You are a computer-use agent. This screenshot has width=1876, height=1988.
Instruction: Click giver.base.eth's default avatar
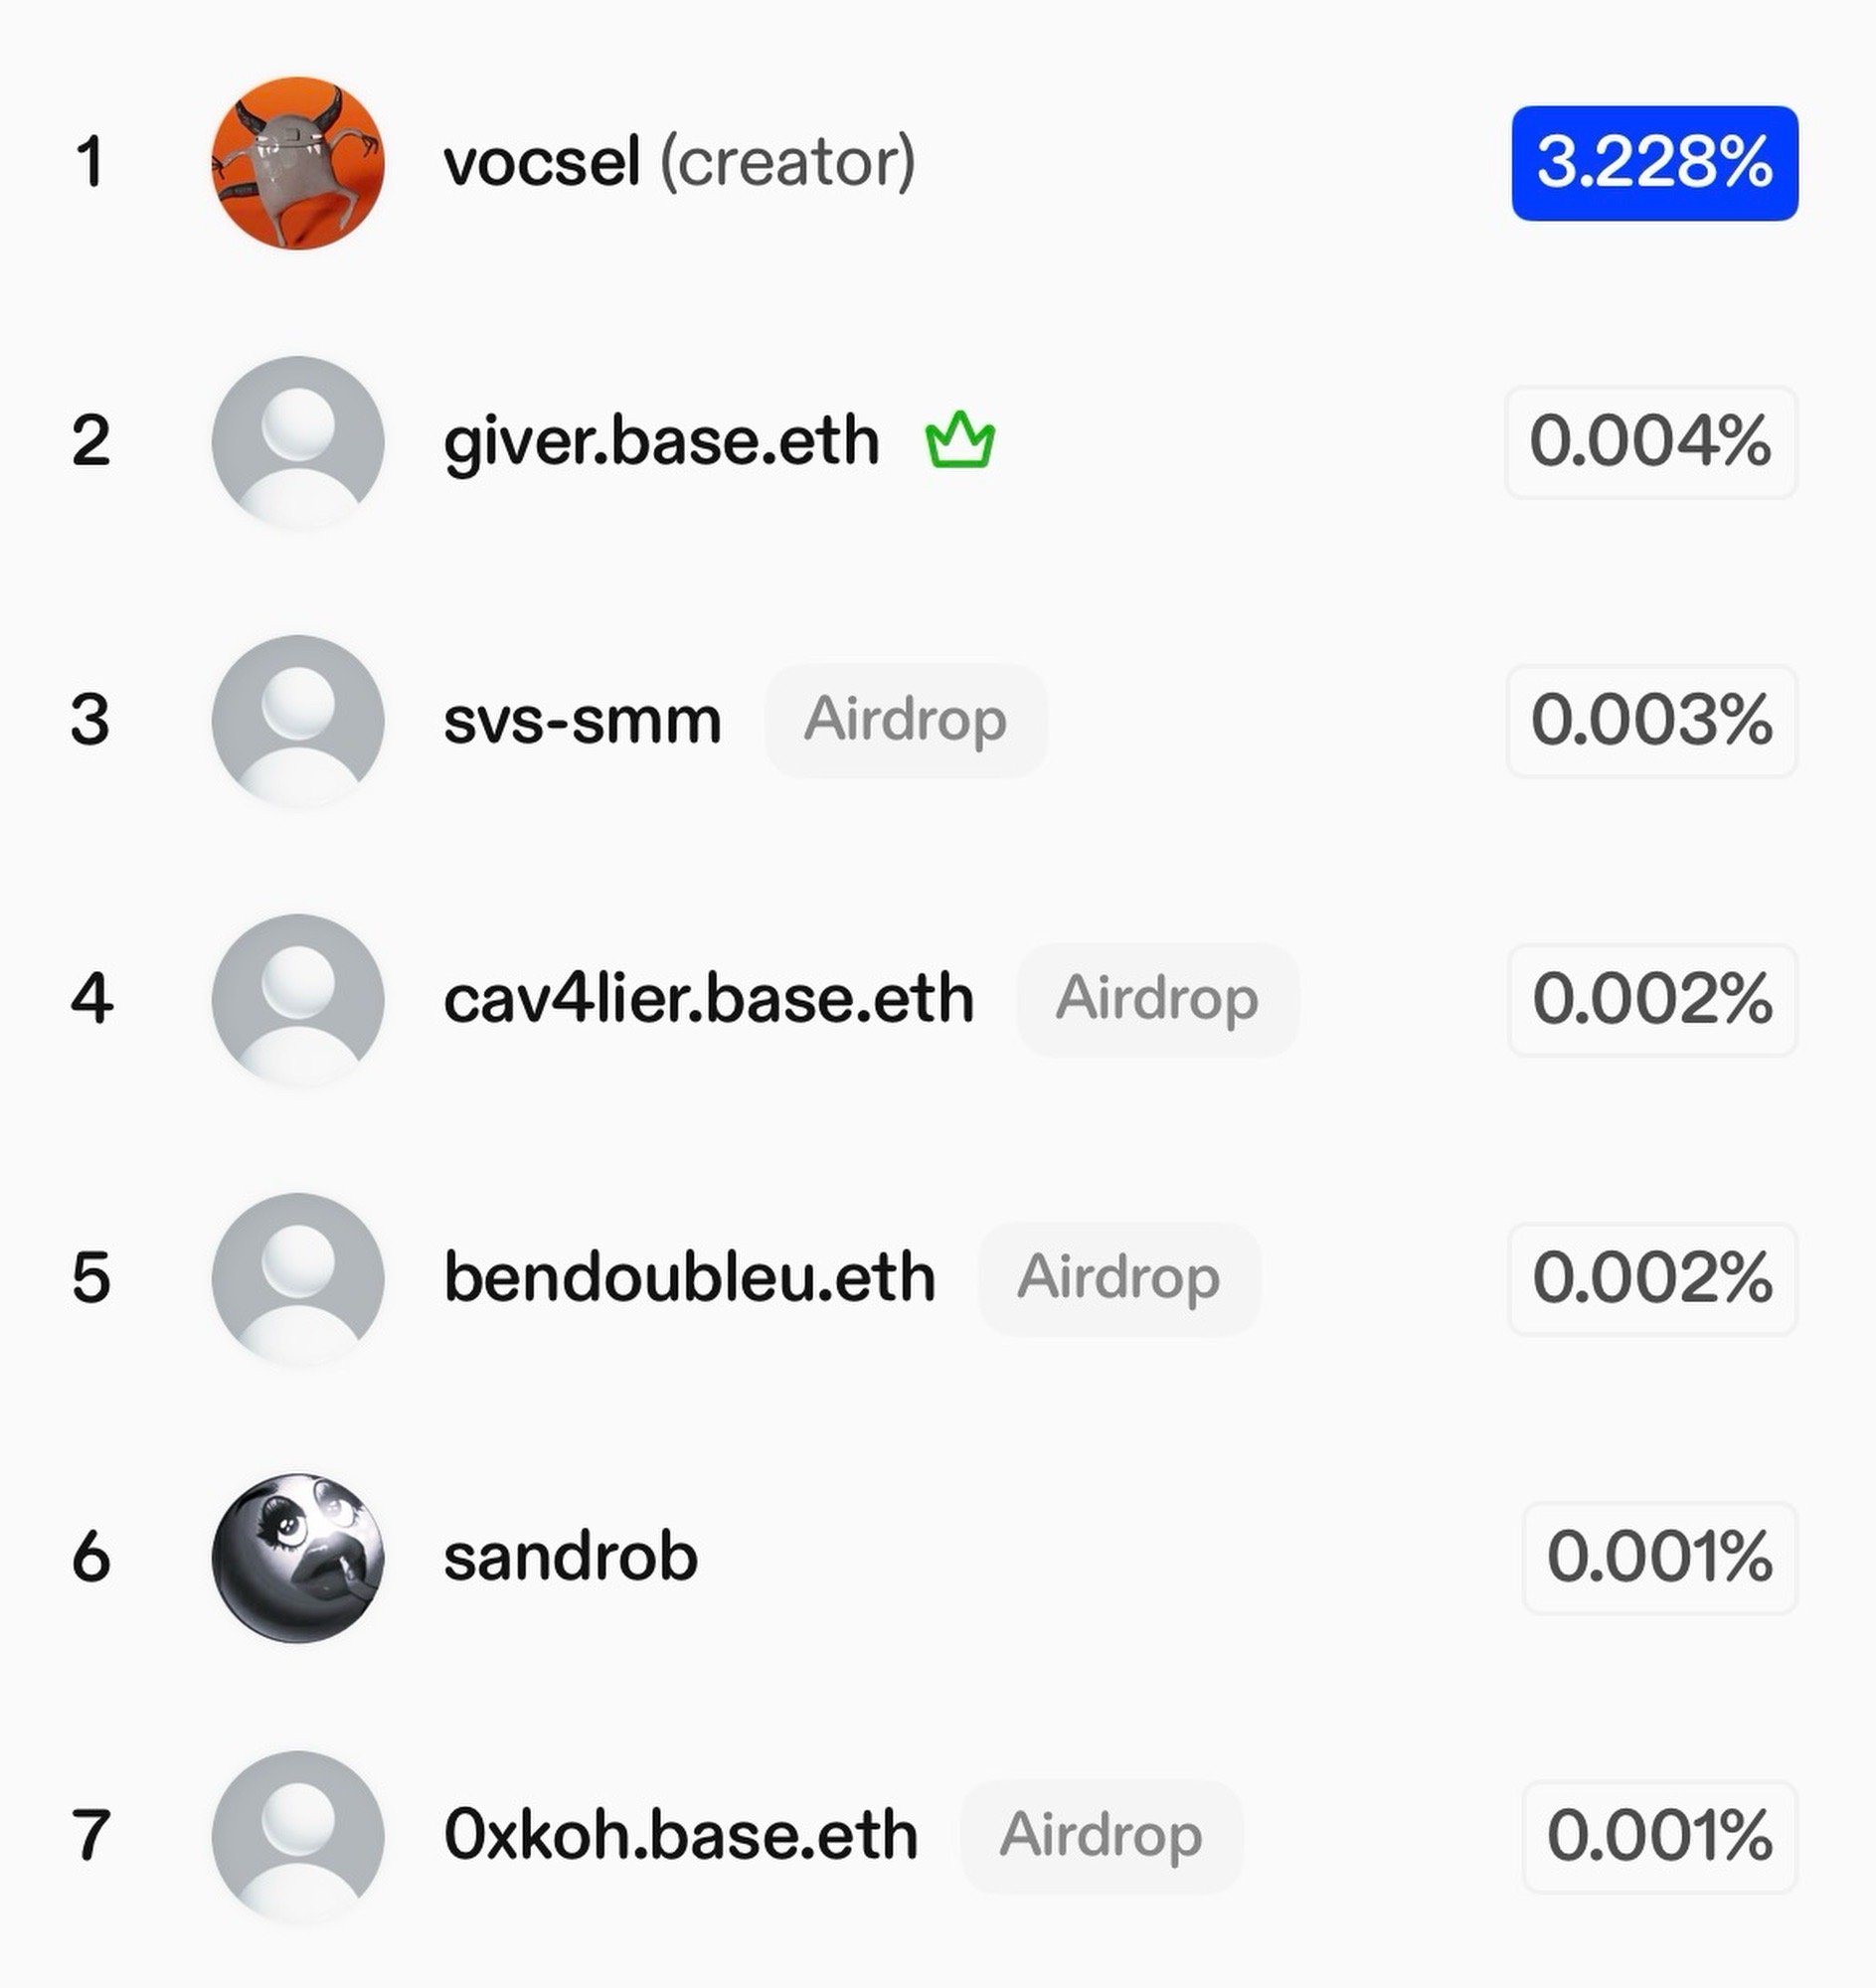coord(298,441)
